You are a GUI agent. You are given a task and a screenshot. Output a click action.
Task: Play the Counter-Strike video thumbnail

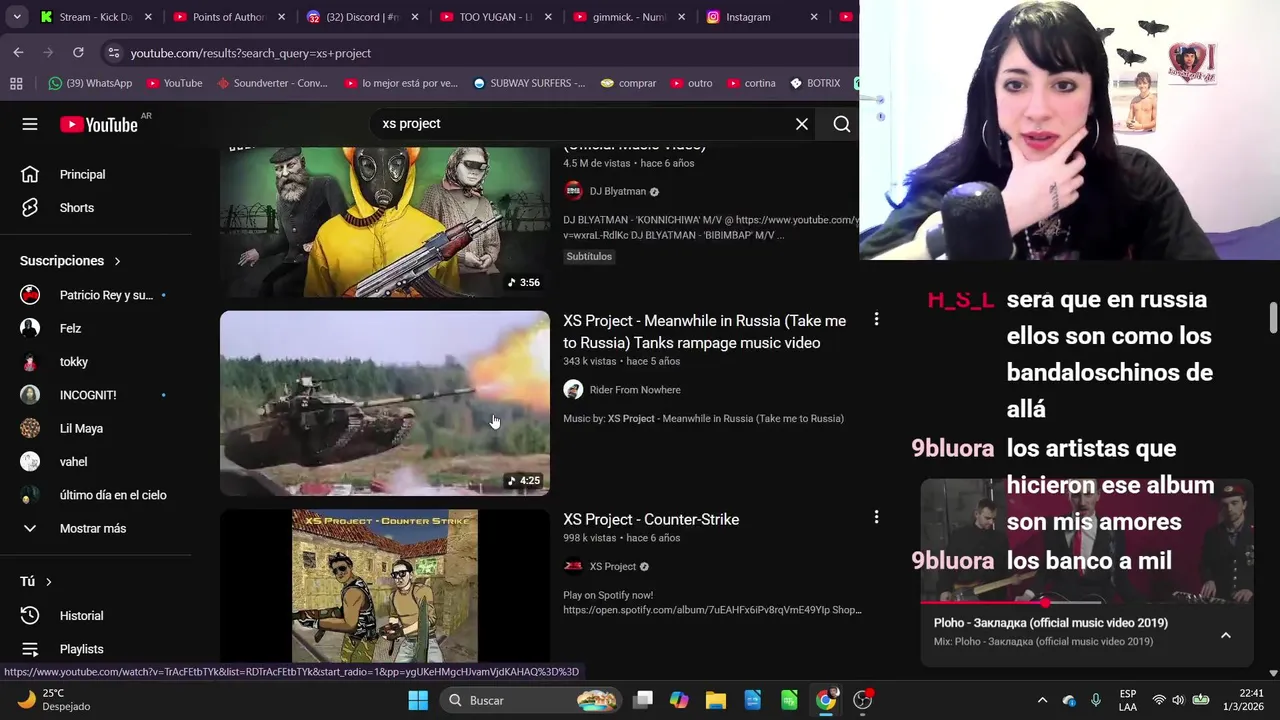point(385,586)
